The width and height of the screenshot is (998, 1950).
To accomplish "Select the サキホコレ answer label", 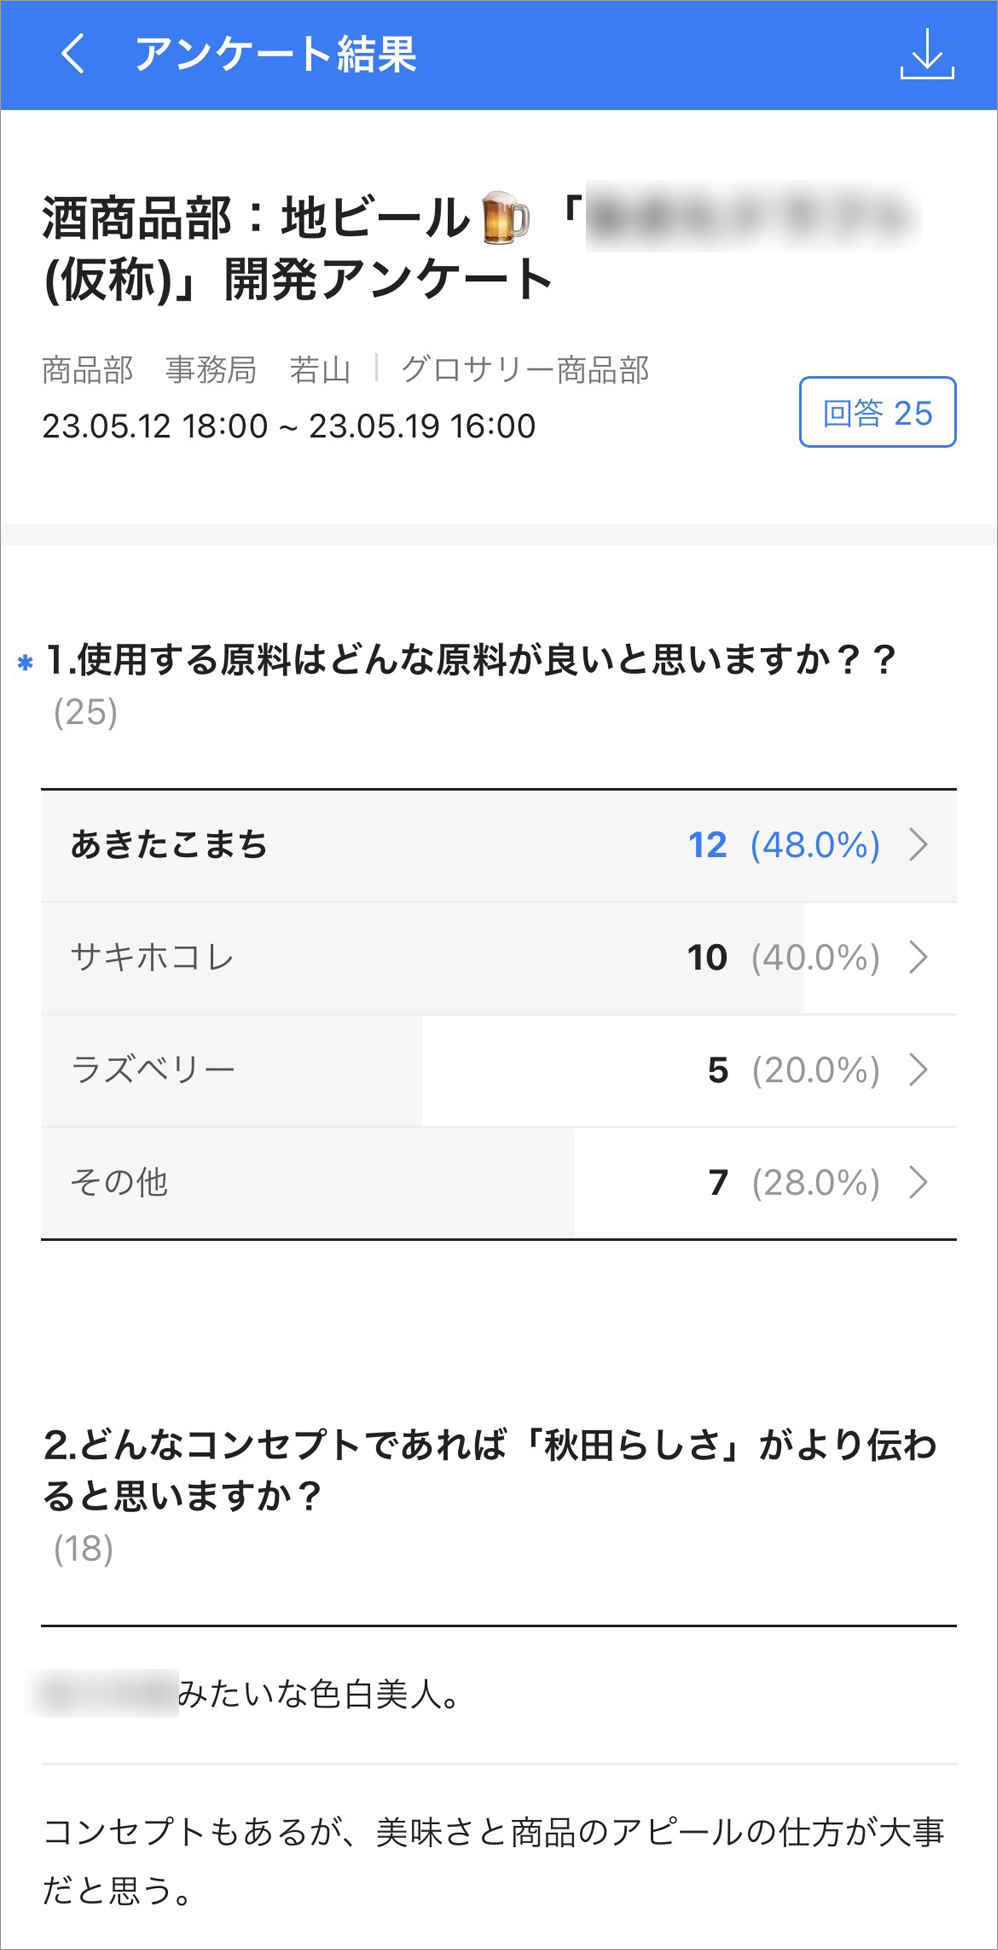I will 152,957.
